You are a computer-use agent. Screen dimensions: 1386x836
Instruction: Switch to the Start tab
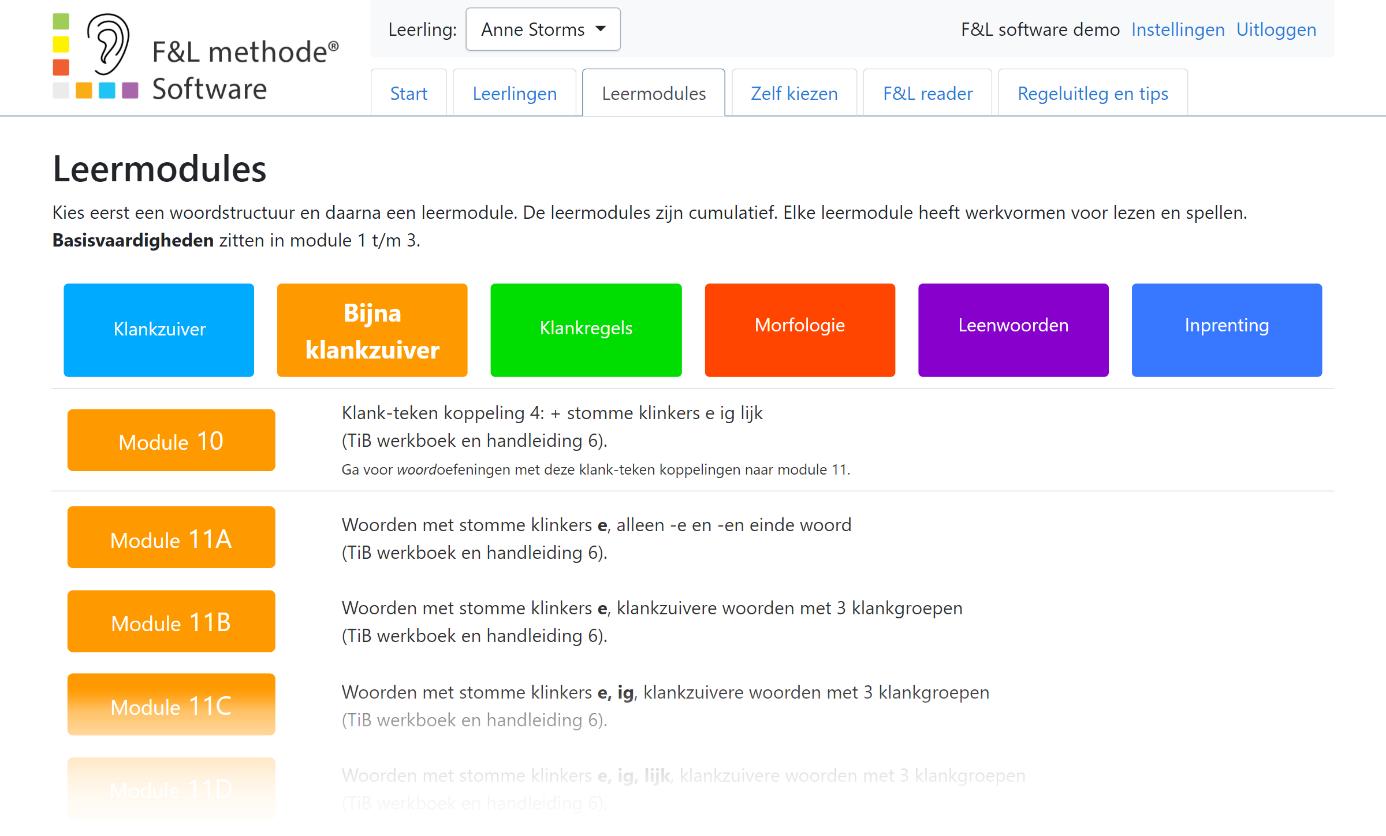click(409, 94)
